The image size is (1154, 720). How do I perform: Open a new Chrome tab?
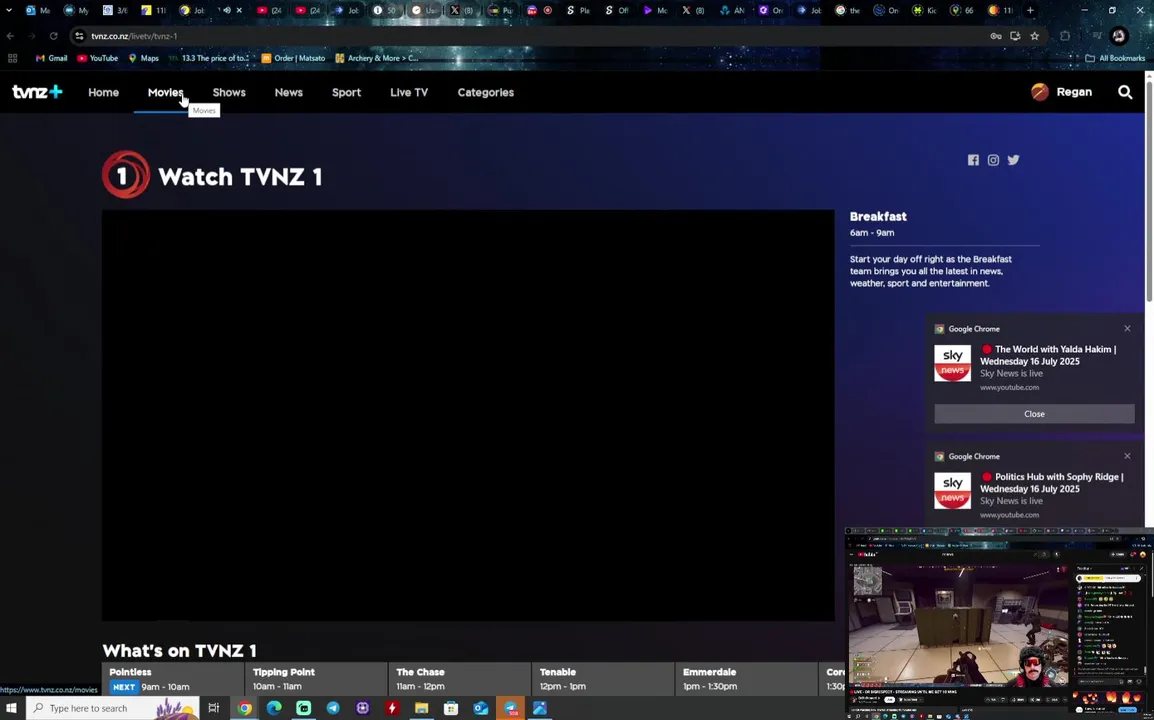1030,10
